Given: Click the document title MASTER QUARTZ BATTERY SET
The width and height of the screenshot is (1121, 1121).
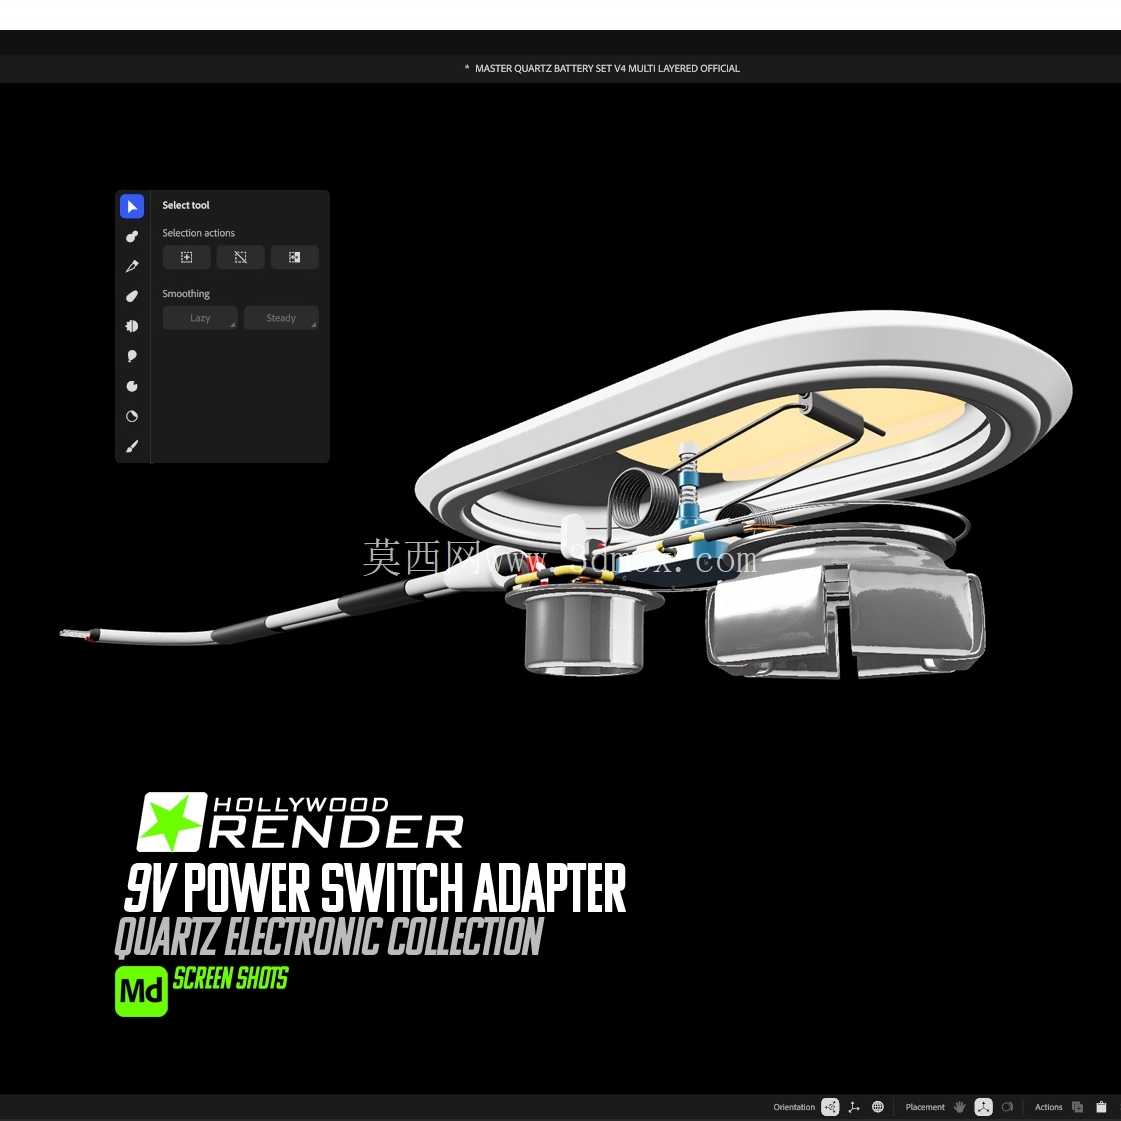Looking at the screenshot, I should pyautogui.click(x=607, y=69).
